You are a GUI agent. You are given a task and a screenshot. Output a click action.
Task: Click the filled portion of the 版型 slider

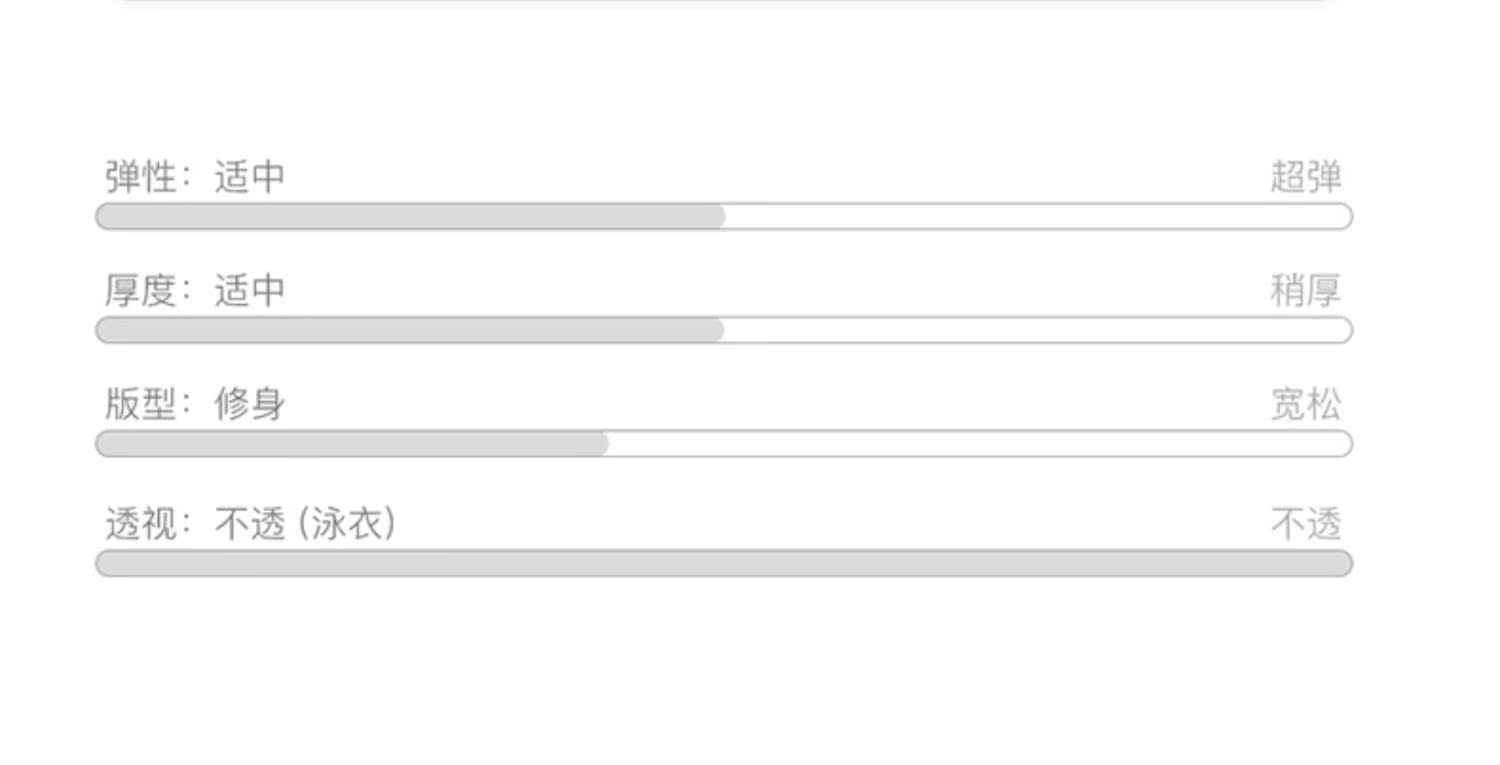352,444
